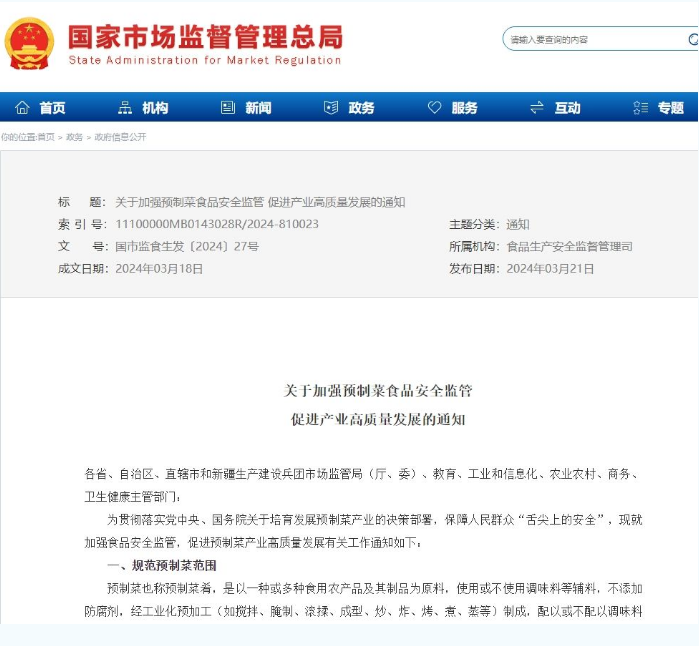Screen dimensions: 699x646
Task: Open the 首页 navigation menu item
Action: click(53, 108)
